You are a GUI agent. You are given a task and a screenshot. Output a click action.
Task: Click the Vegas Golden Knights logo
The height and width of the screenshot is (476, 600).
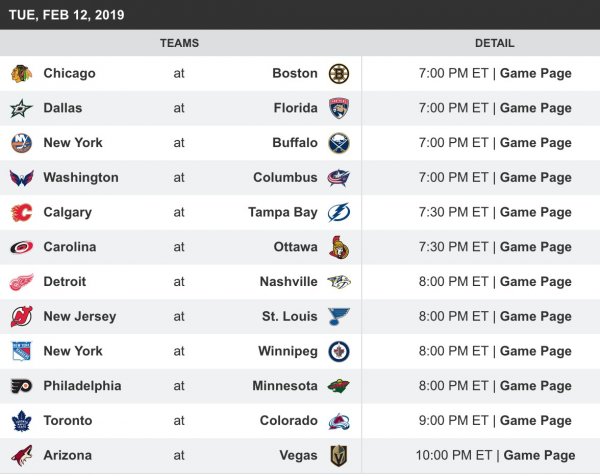point(339,456)
